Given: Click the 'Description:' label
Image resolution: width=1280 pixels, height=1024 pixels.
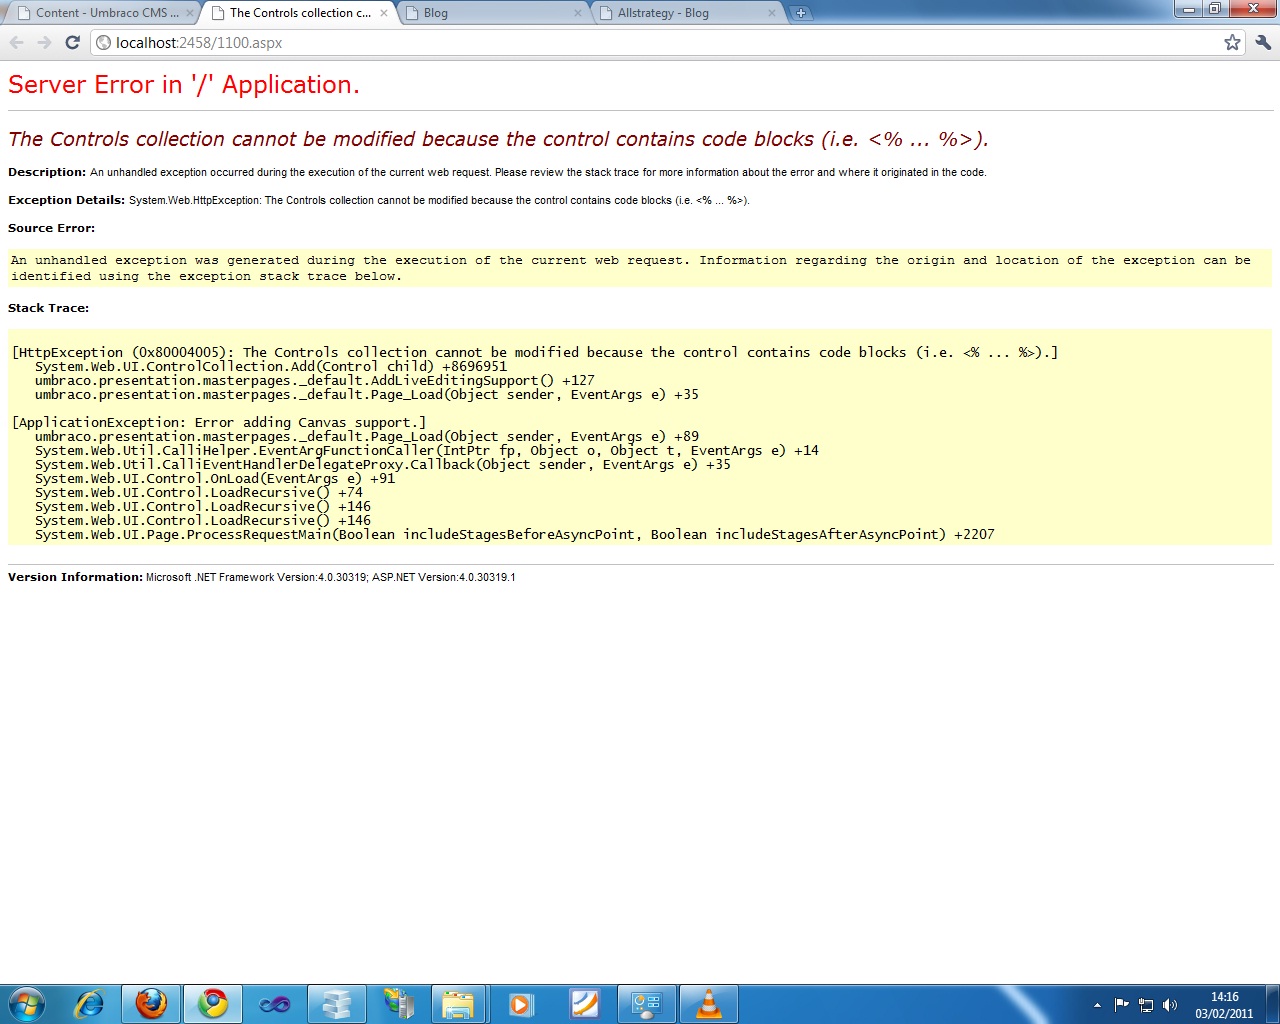Looking at the screenshot, I should 47,172.
